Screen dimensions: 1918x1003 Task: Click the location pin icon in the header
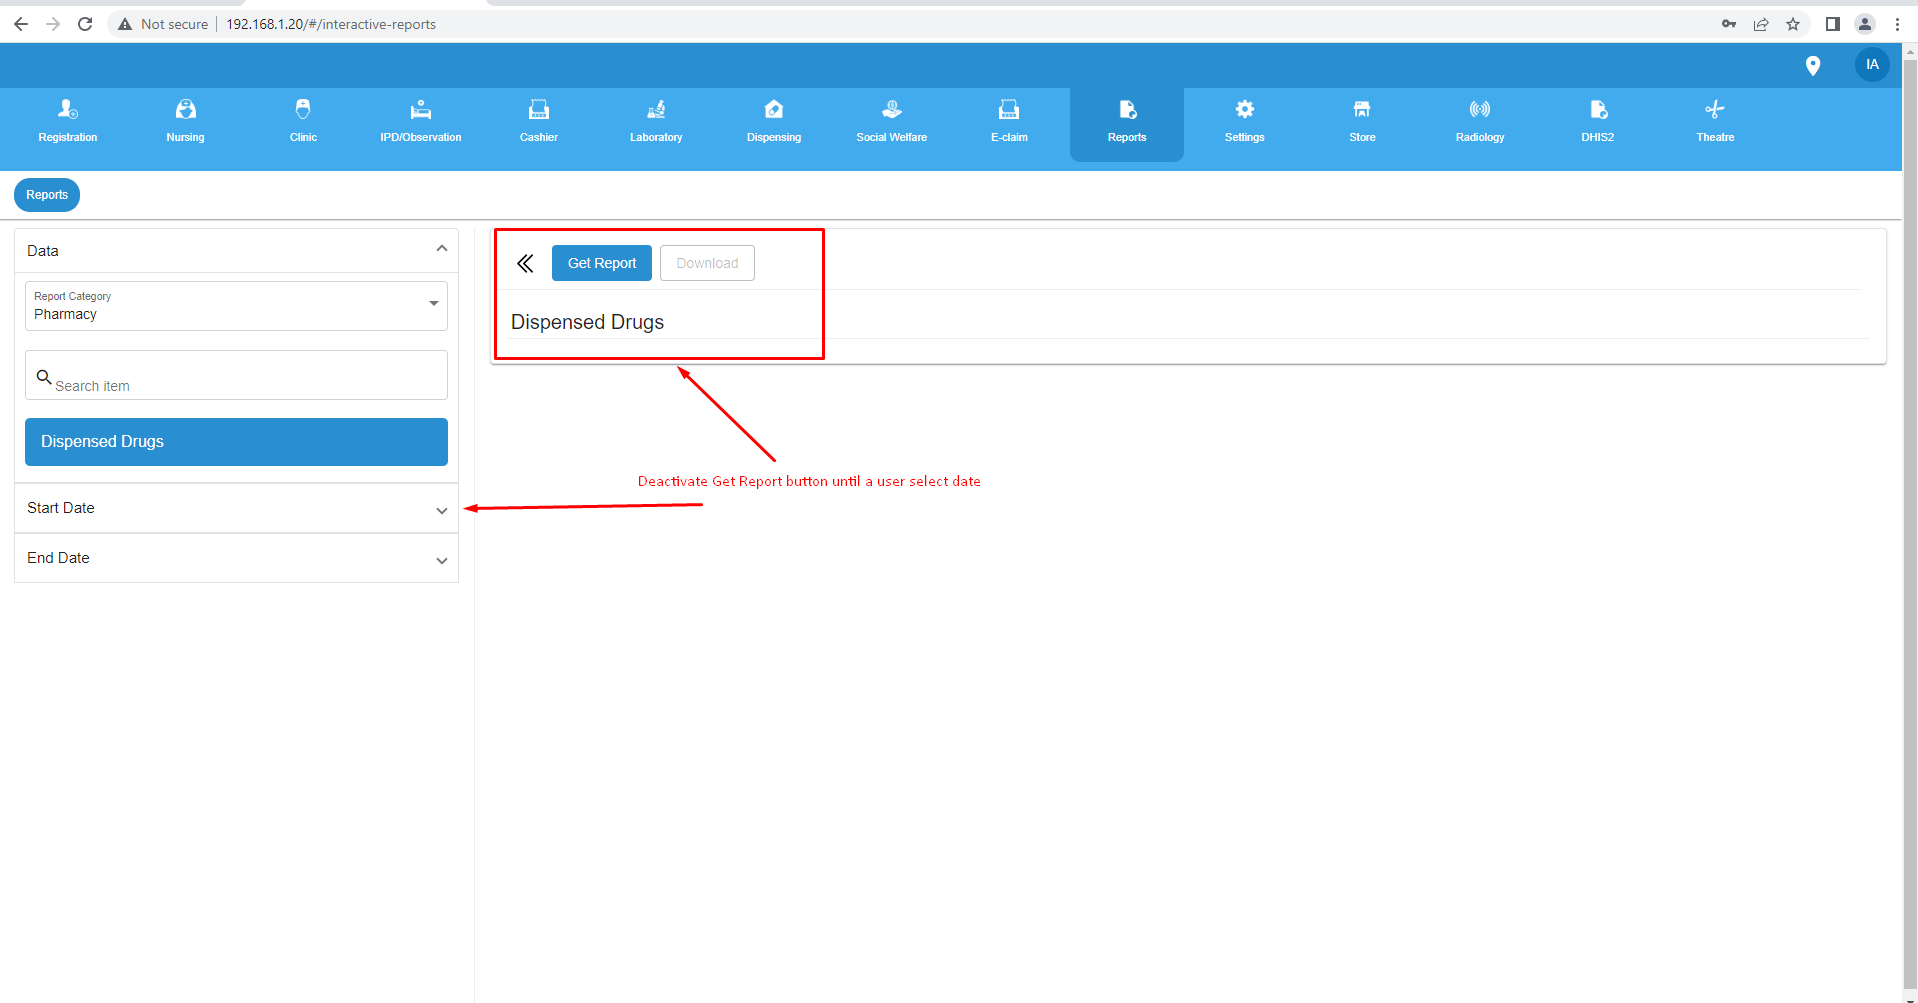(1814, 65)
